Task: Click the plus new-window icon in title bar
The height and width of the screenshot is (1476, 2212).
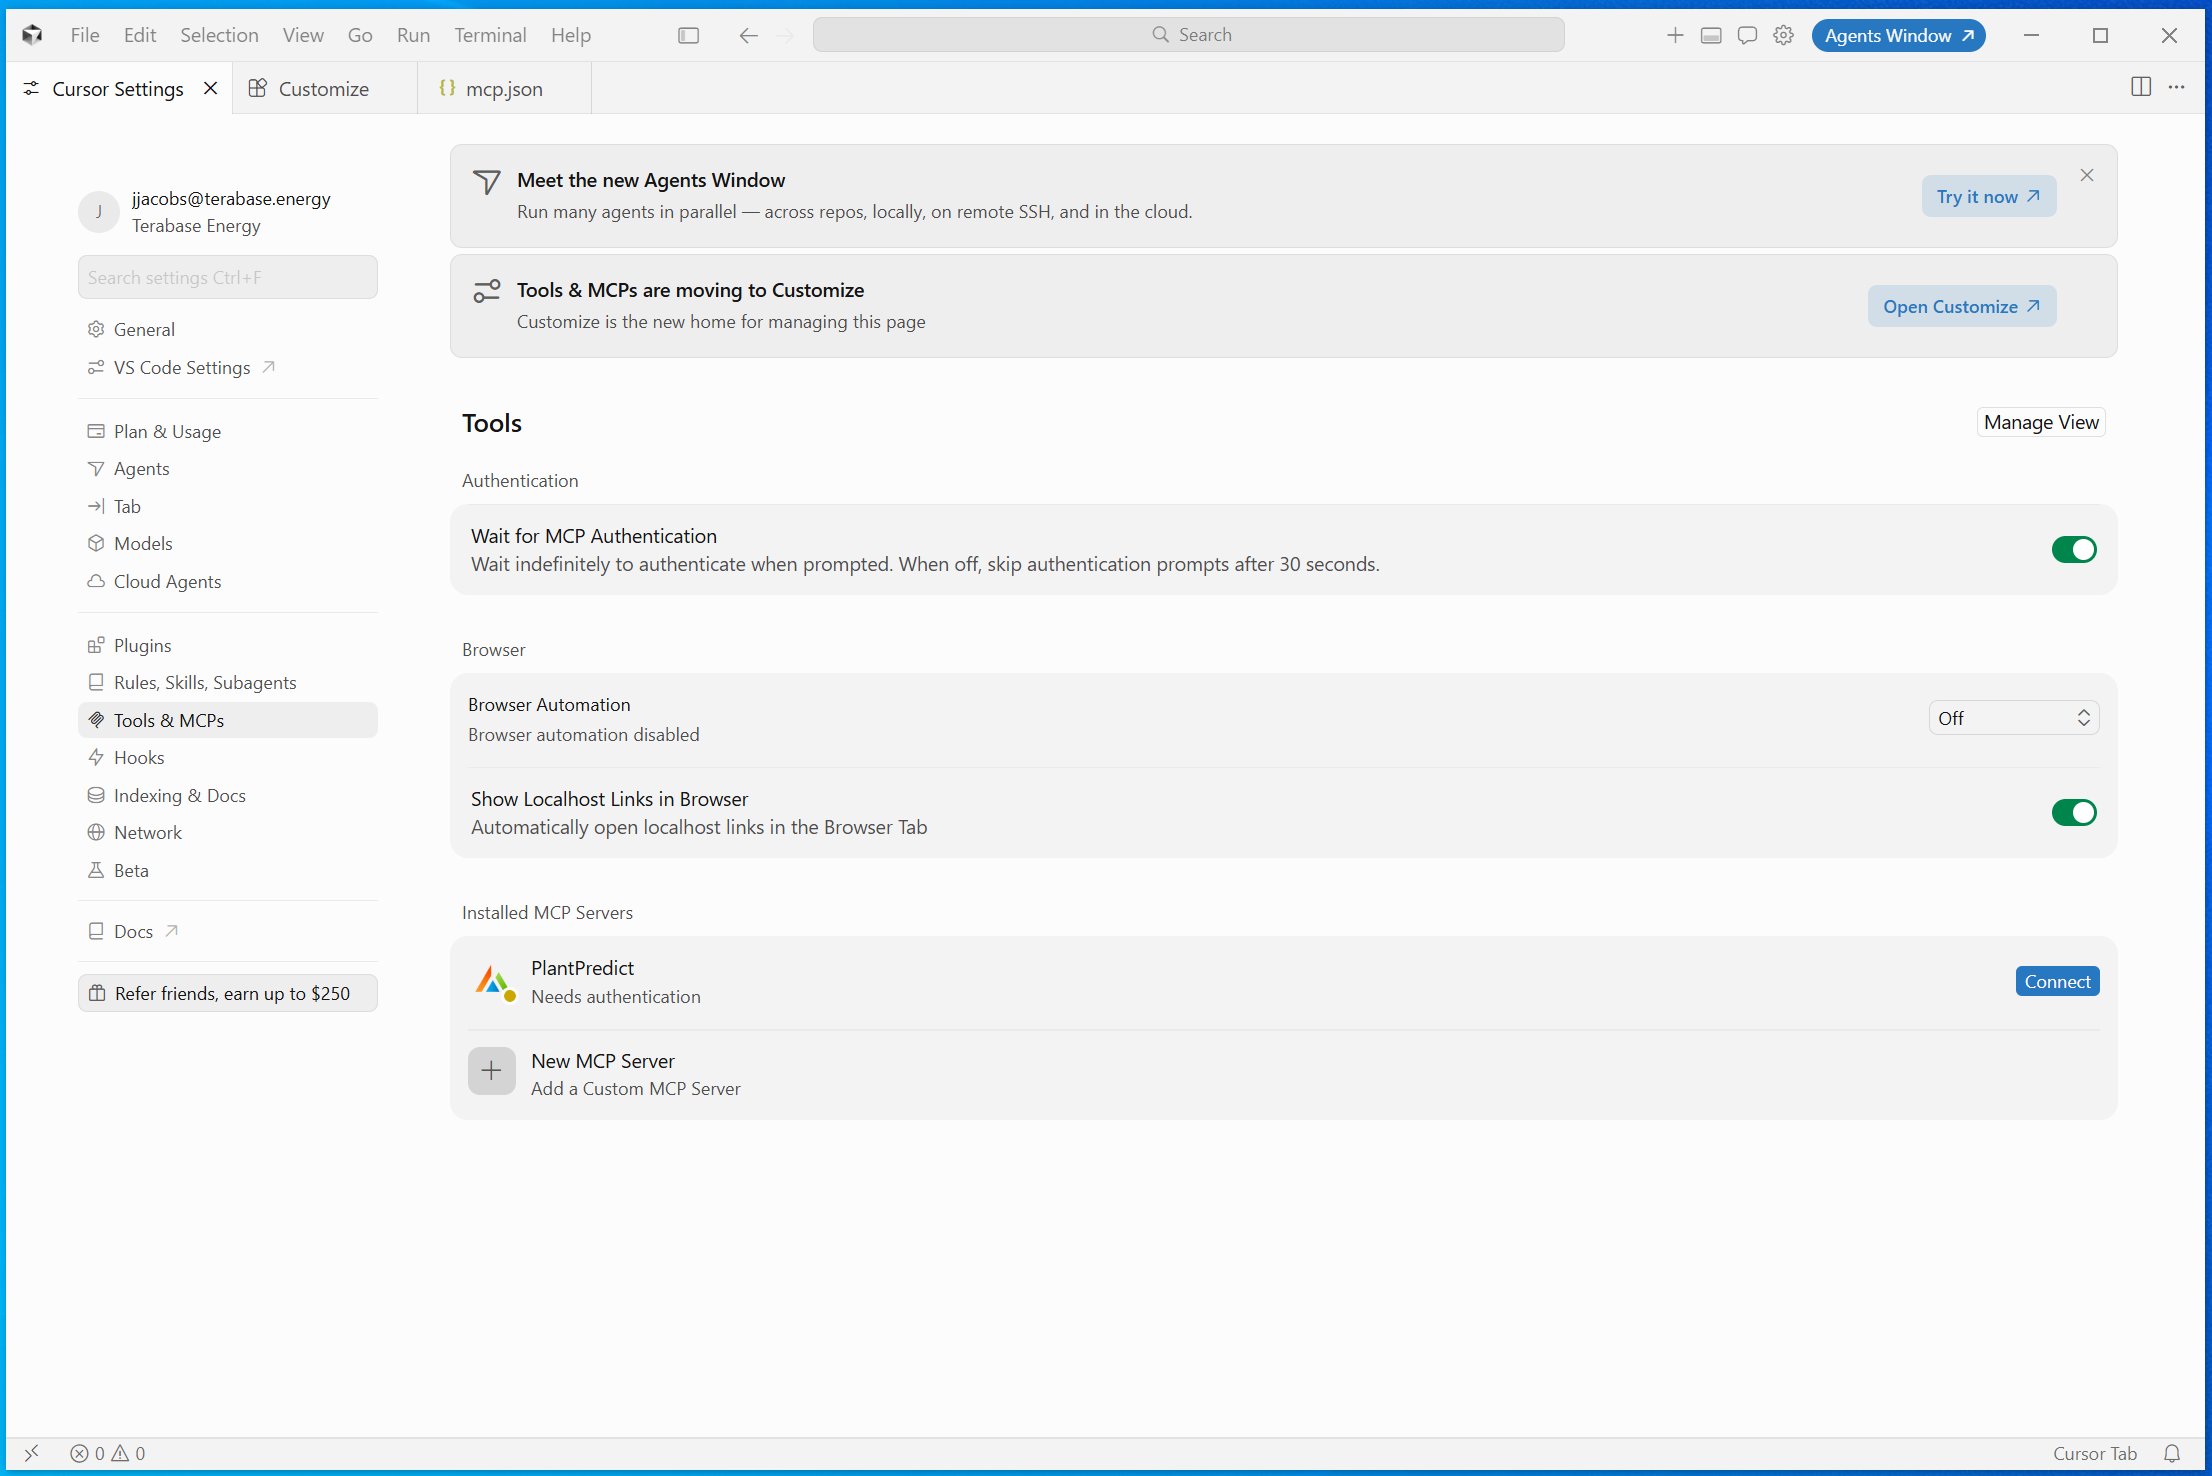Action: point(1675,35)
